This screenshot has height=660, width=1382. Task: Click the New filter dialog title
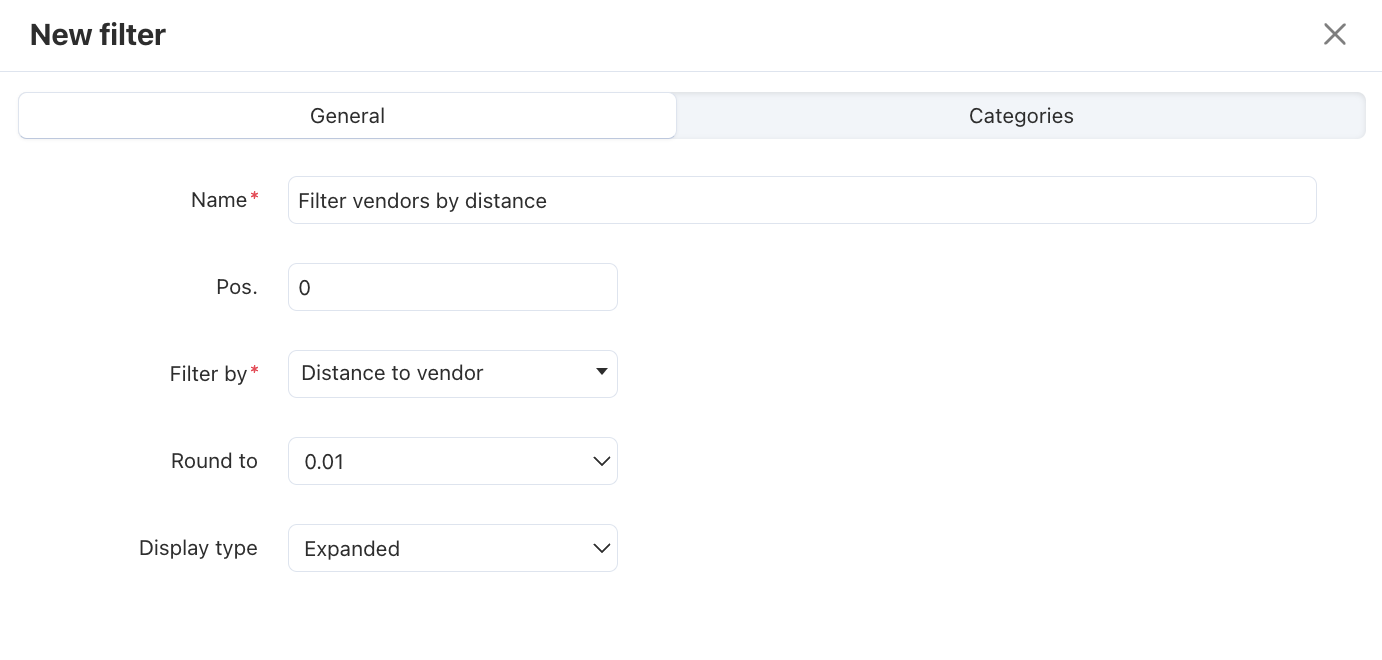pos(98,35)
